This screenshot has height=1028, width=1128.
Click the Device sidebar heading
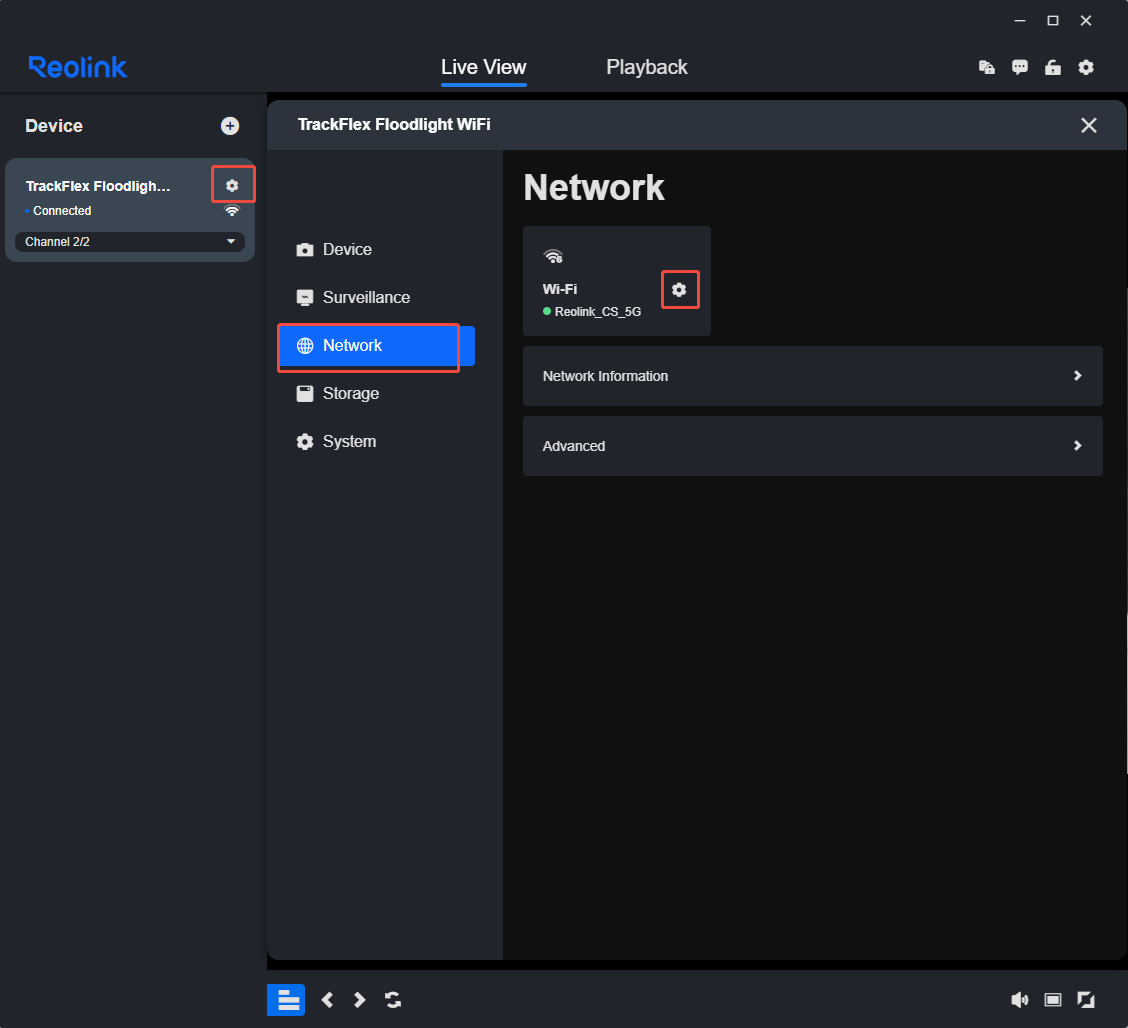(x=54, y=126)
